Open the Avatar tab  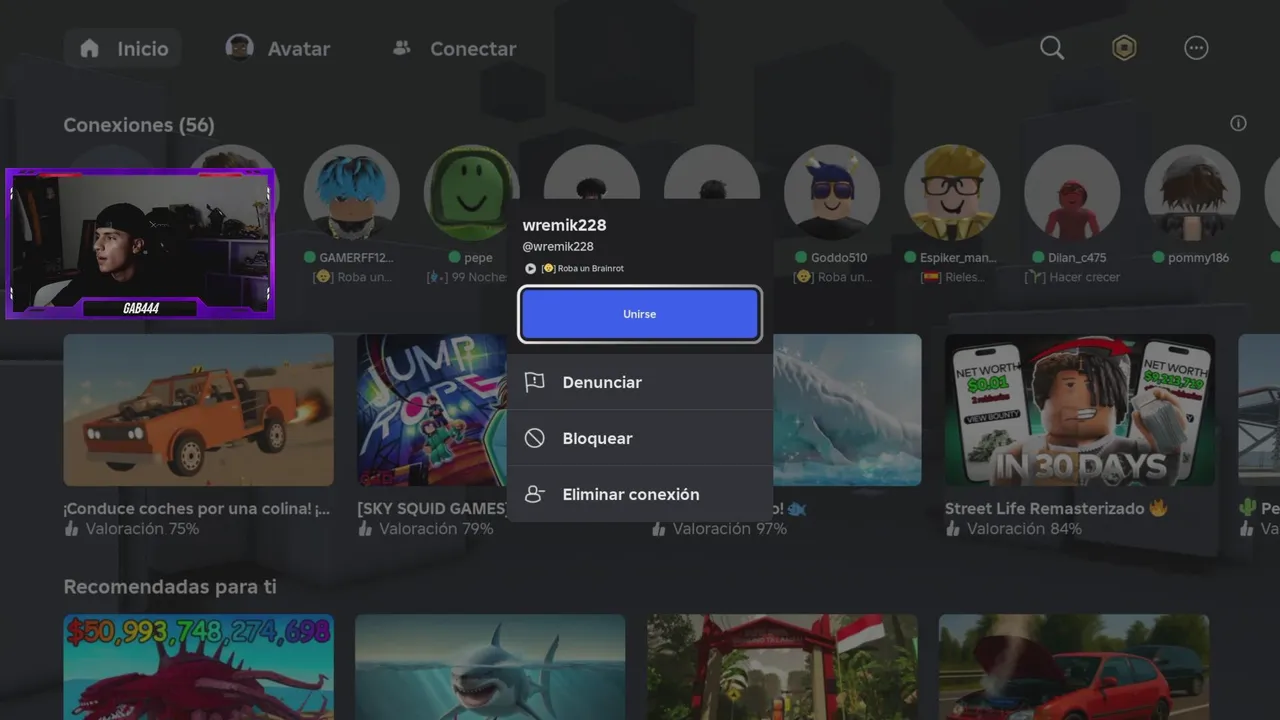[278, 48]
